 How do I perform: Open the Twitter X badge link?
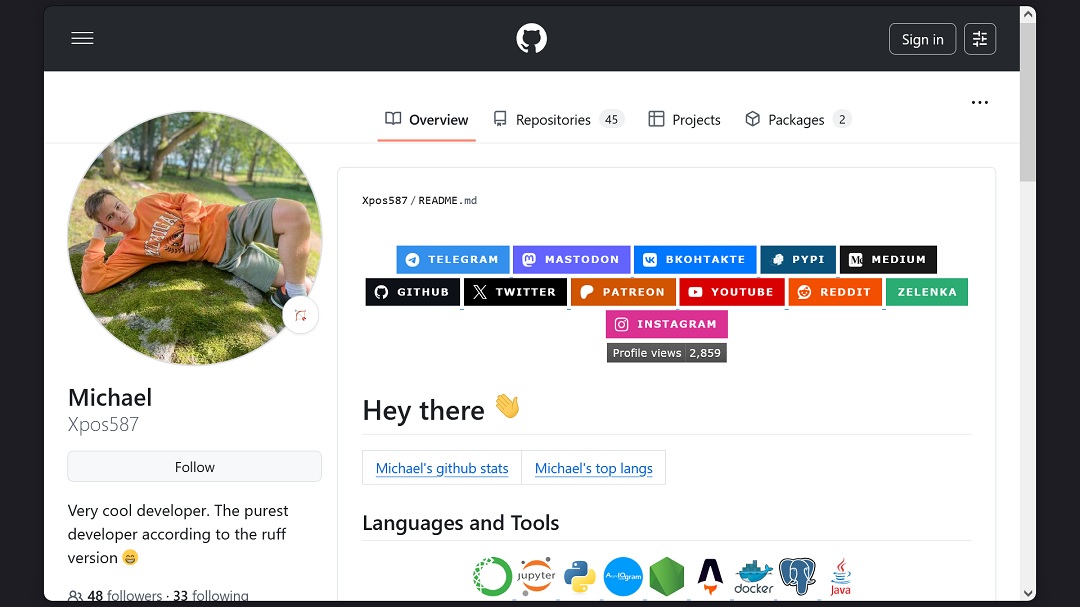coord(515,292)
